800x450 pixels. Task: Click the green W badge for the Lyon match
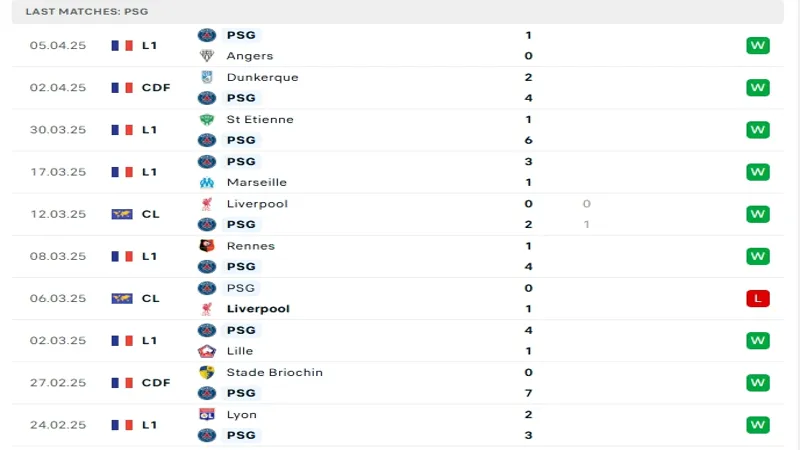pyautogui.click(x=758, y=425)
